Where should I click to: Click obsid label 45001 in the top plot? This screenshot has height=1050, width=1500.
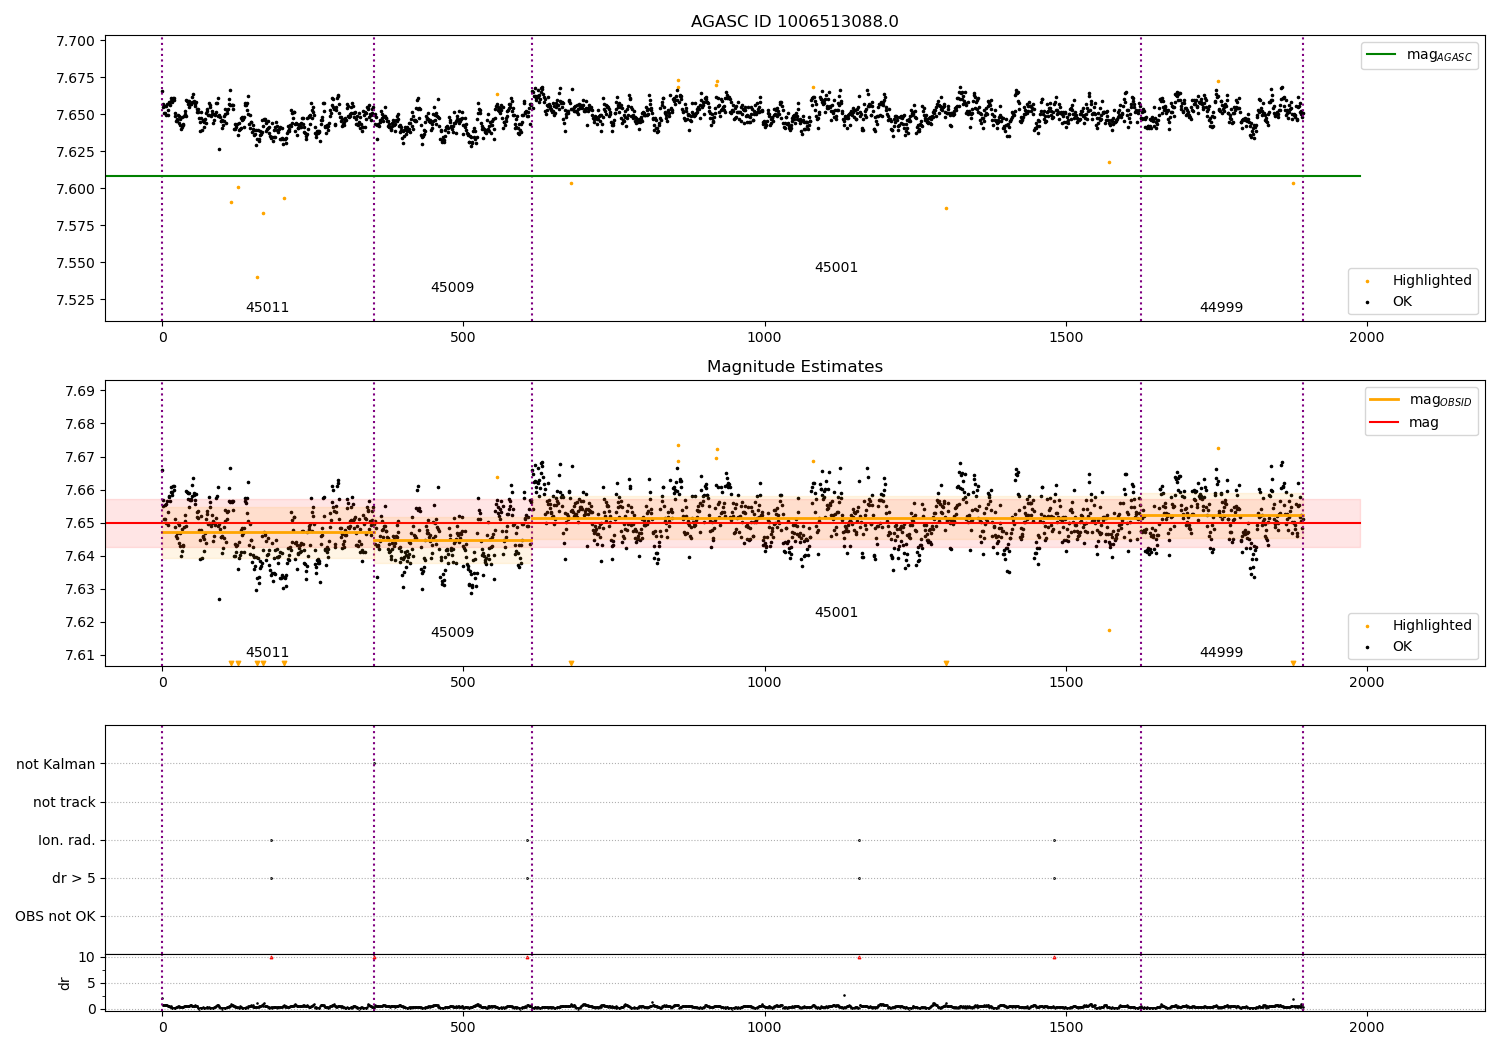836,267
